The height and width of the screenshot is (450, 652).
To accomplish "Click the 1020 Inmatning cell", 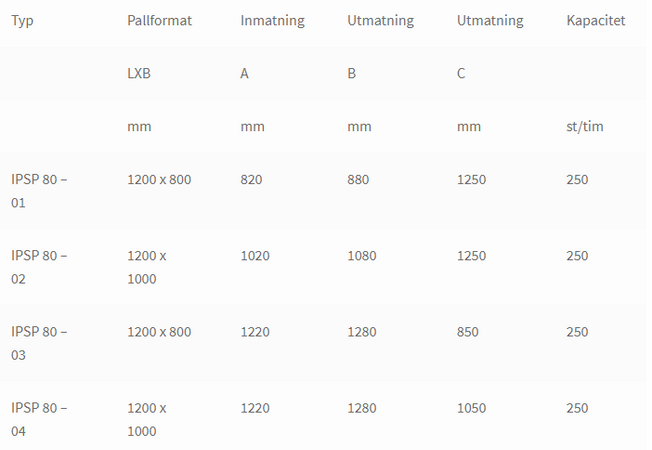I will [x=255, y=256].
